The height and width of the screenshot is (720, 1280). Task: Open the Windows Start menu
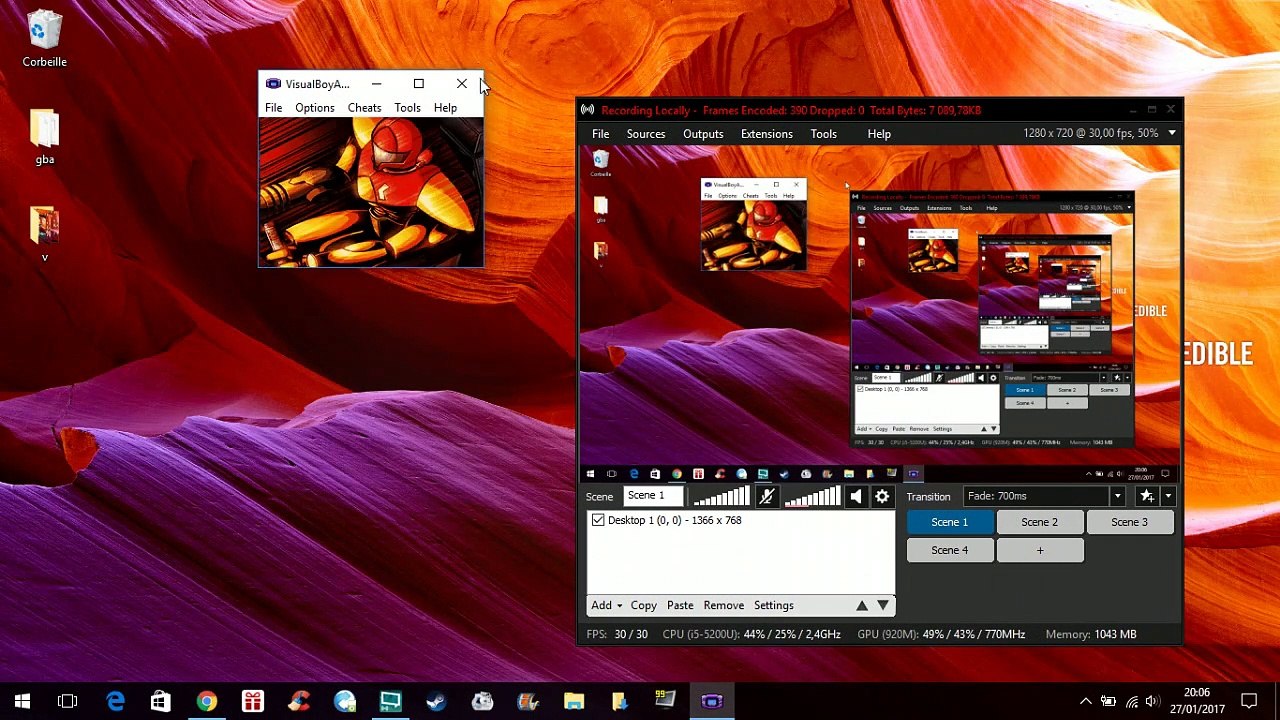click(22, 701)
